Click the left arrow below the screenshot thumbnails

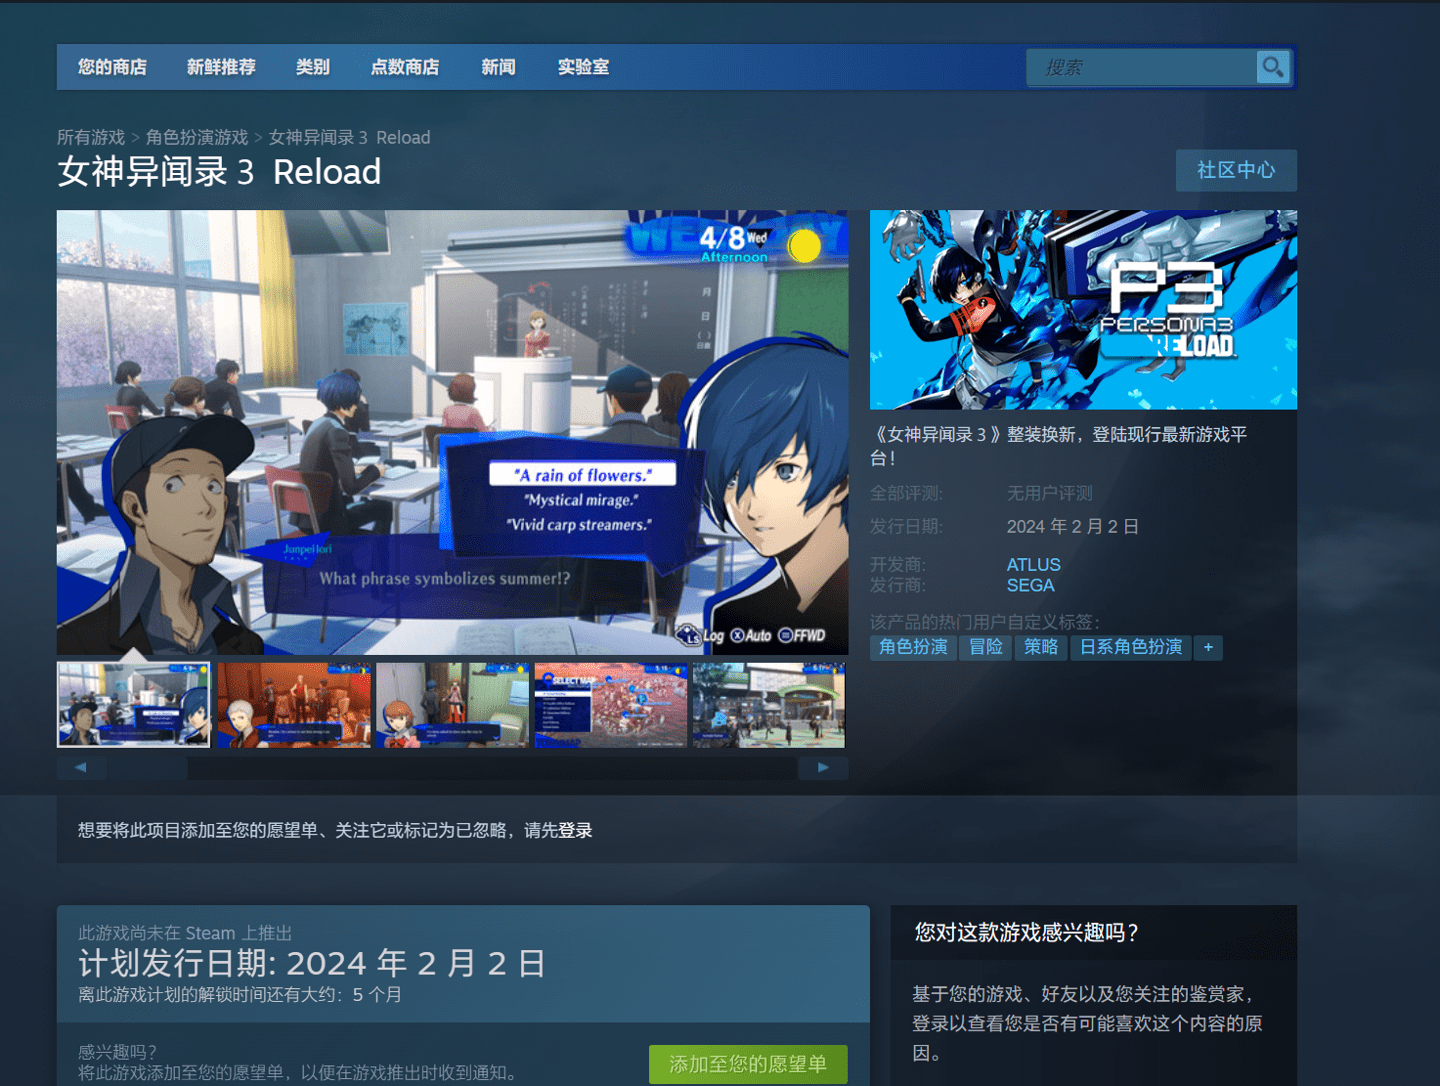(81, 767)
